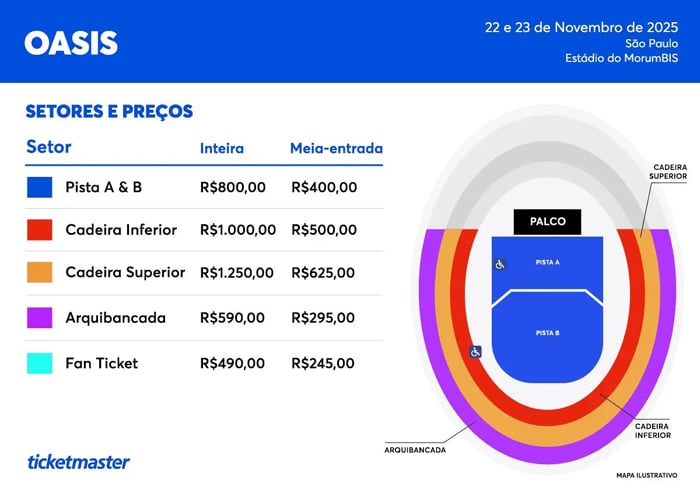Image resolution: width=700 pixels, height=494 pixels.
Task: Select the PISTA A area on map
Action: (548, 262)
